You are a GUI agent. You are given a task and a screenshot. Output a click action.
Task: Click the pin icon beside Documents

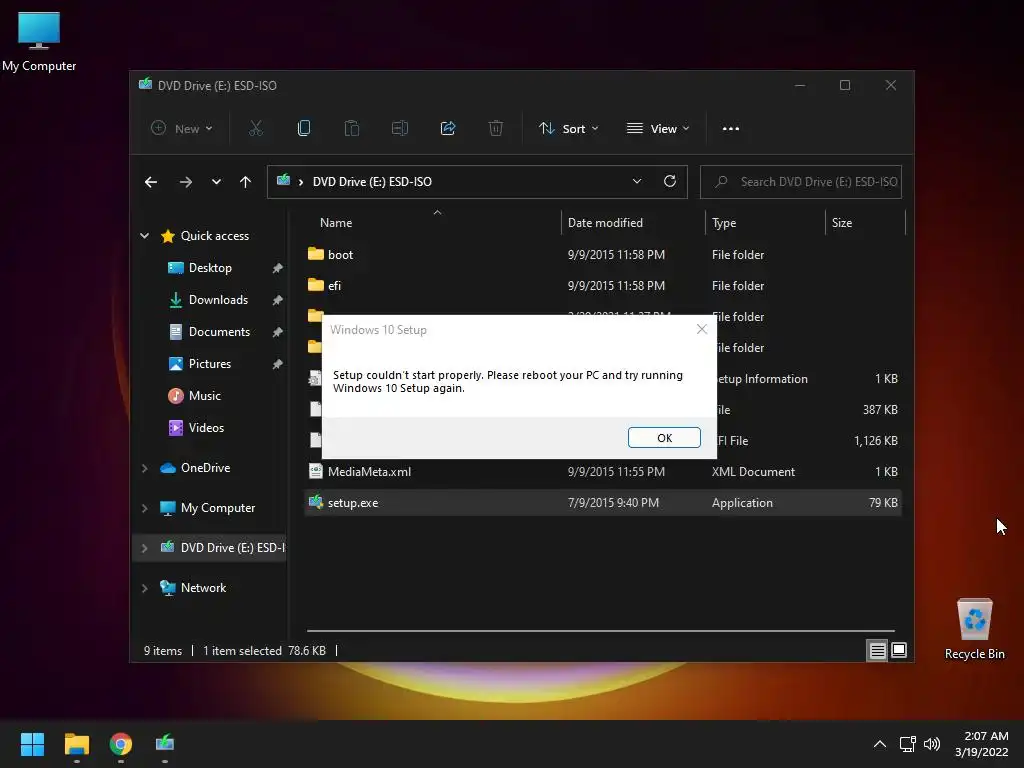pyautogui.click(x=278, y=332)
